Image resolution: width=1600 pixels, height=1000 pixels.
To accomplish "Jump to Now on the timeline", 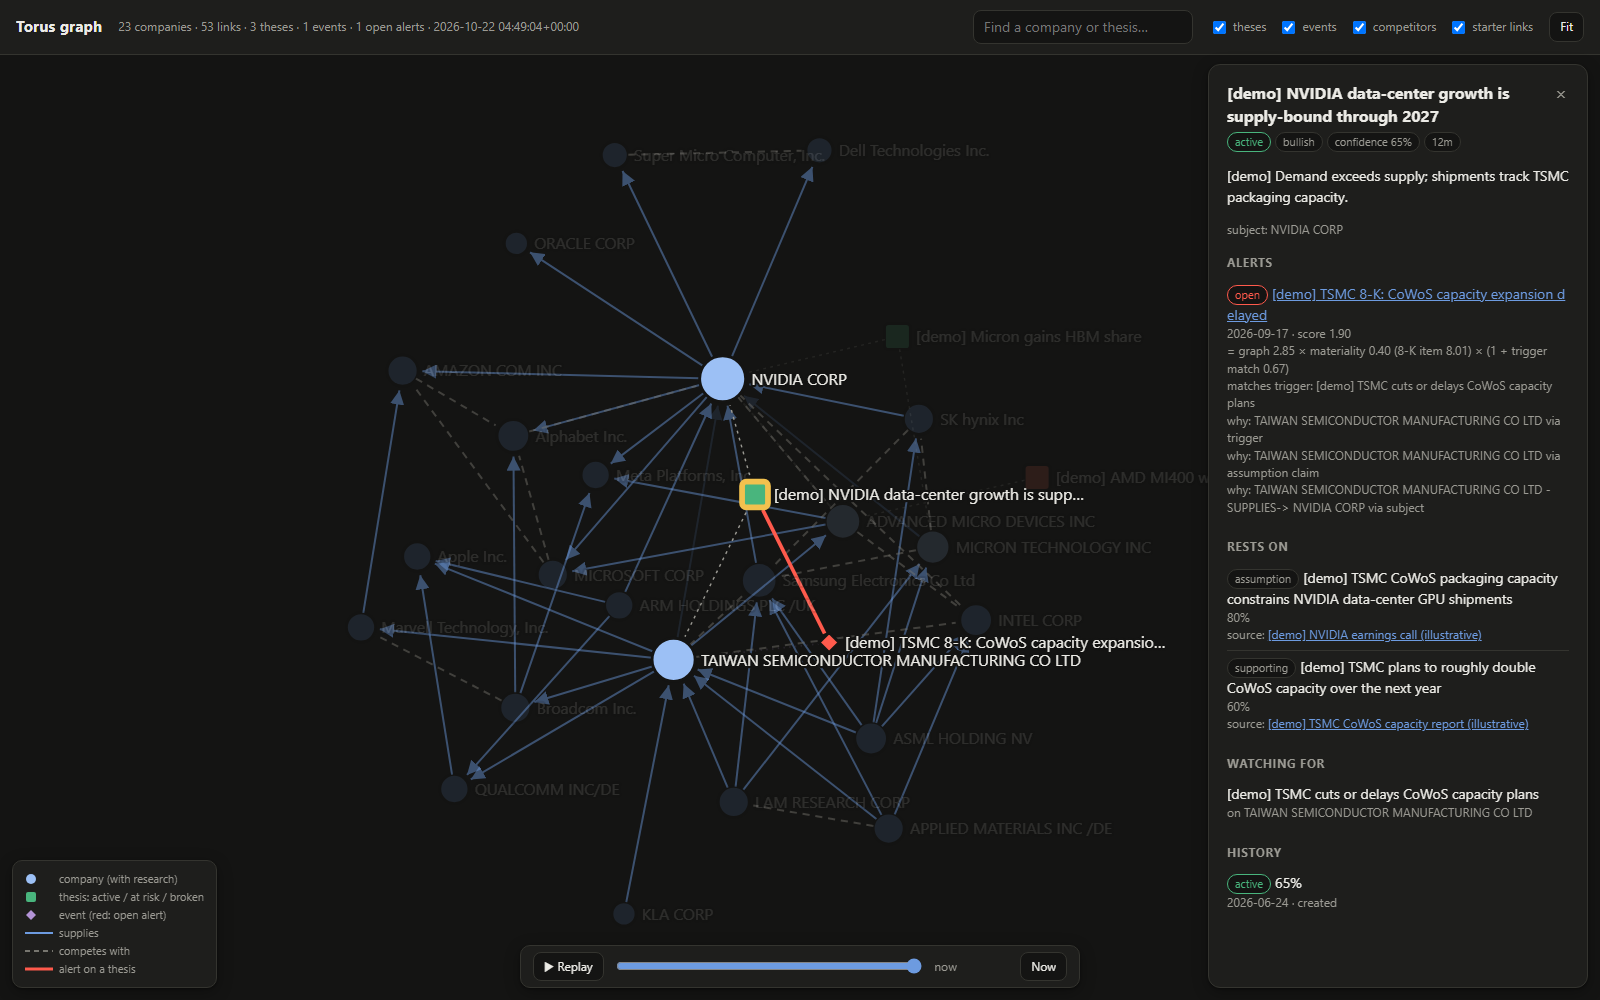I will tap(1043, 967).
